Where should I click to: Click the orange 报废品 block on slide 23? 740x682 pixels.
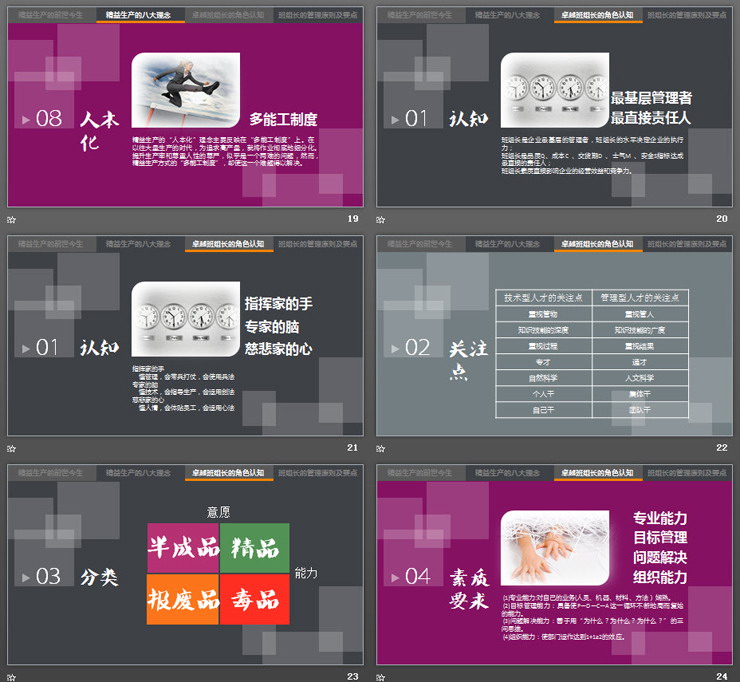click(183, 599)
